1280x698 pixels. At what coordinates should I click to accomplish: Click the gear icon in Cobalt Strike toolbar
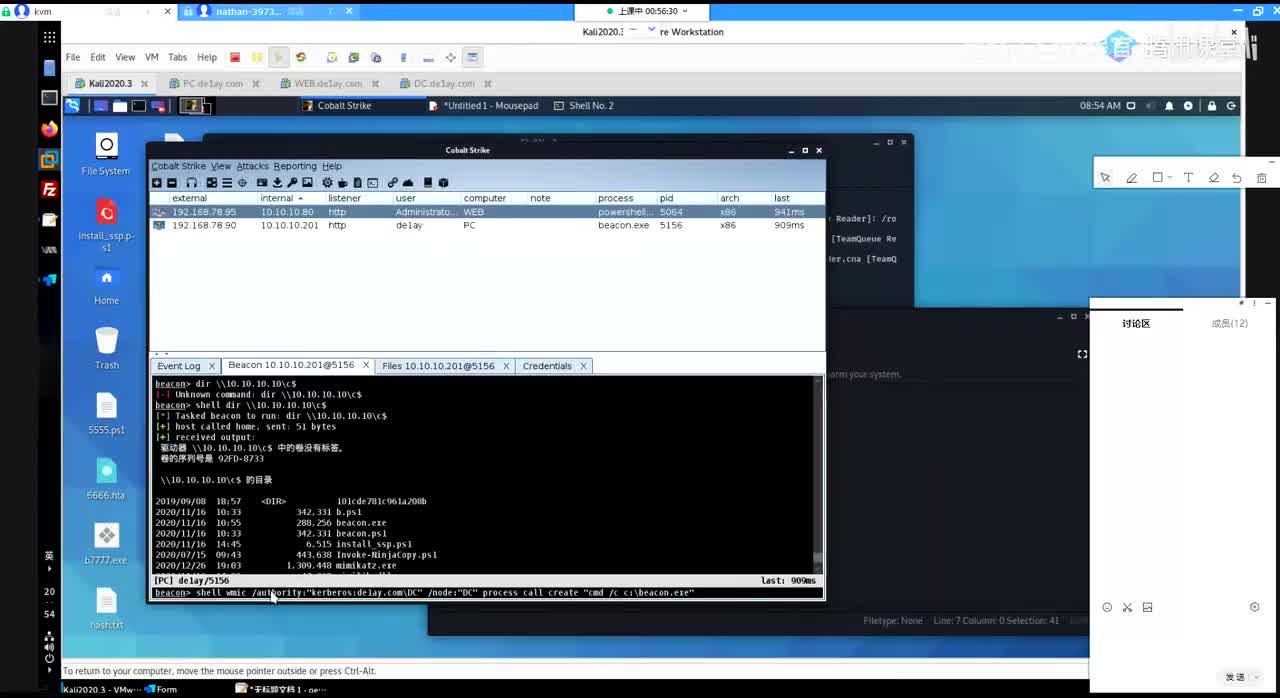pos(327,183)
